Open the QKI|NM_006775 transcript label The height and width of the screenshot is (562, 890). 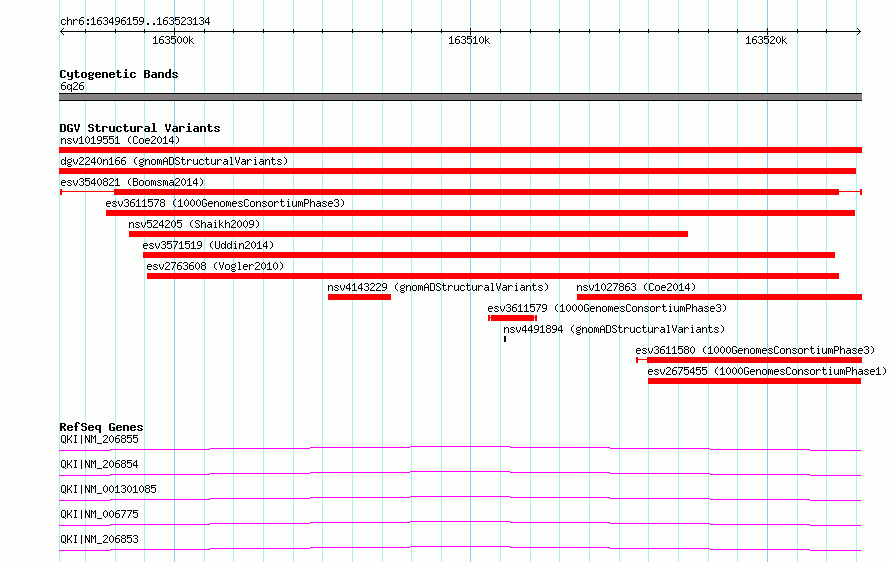pos(99,514)
